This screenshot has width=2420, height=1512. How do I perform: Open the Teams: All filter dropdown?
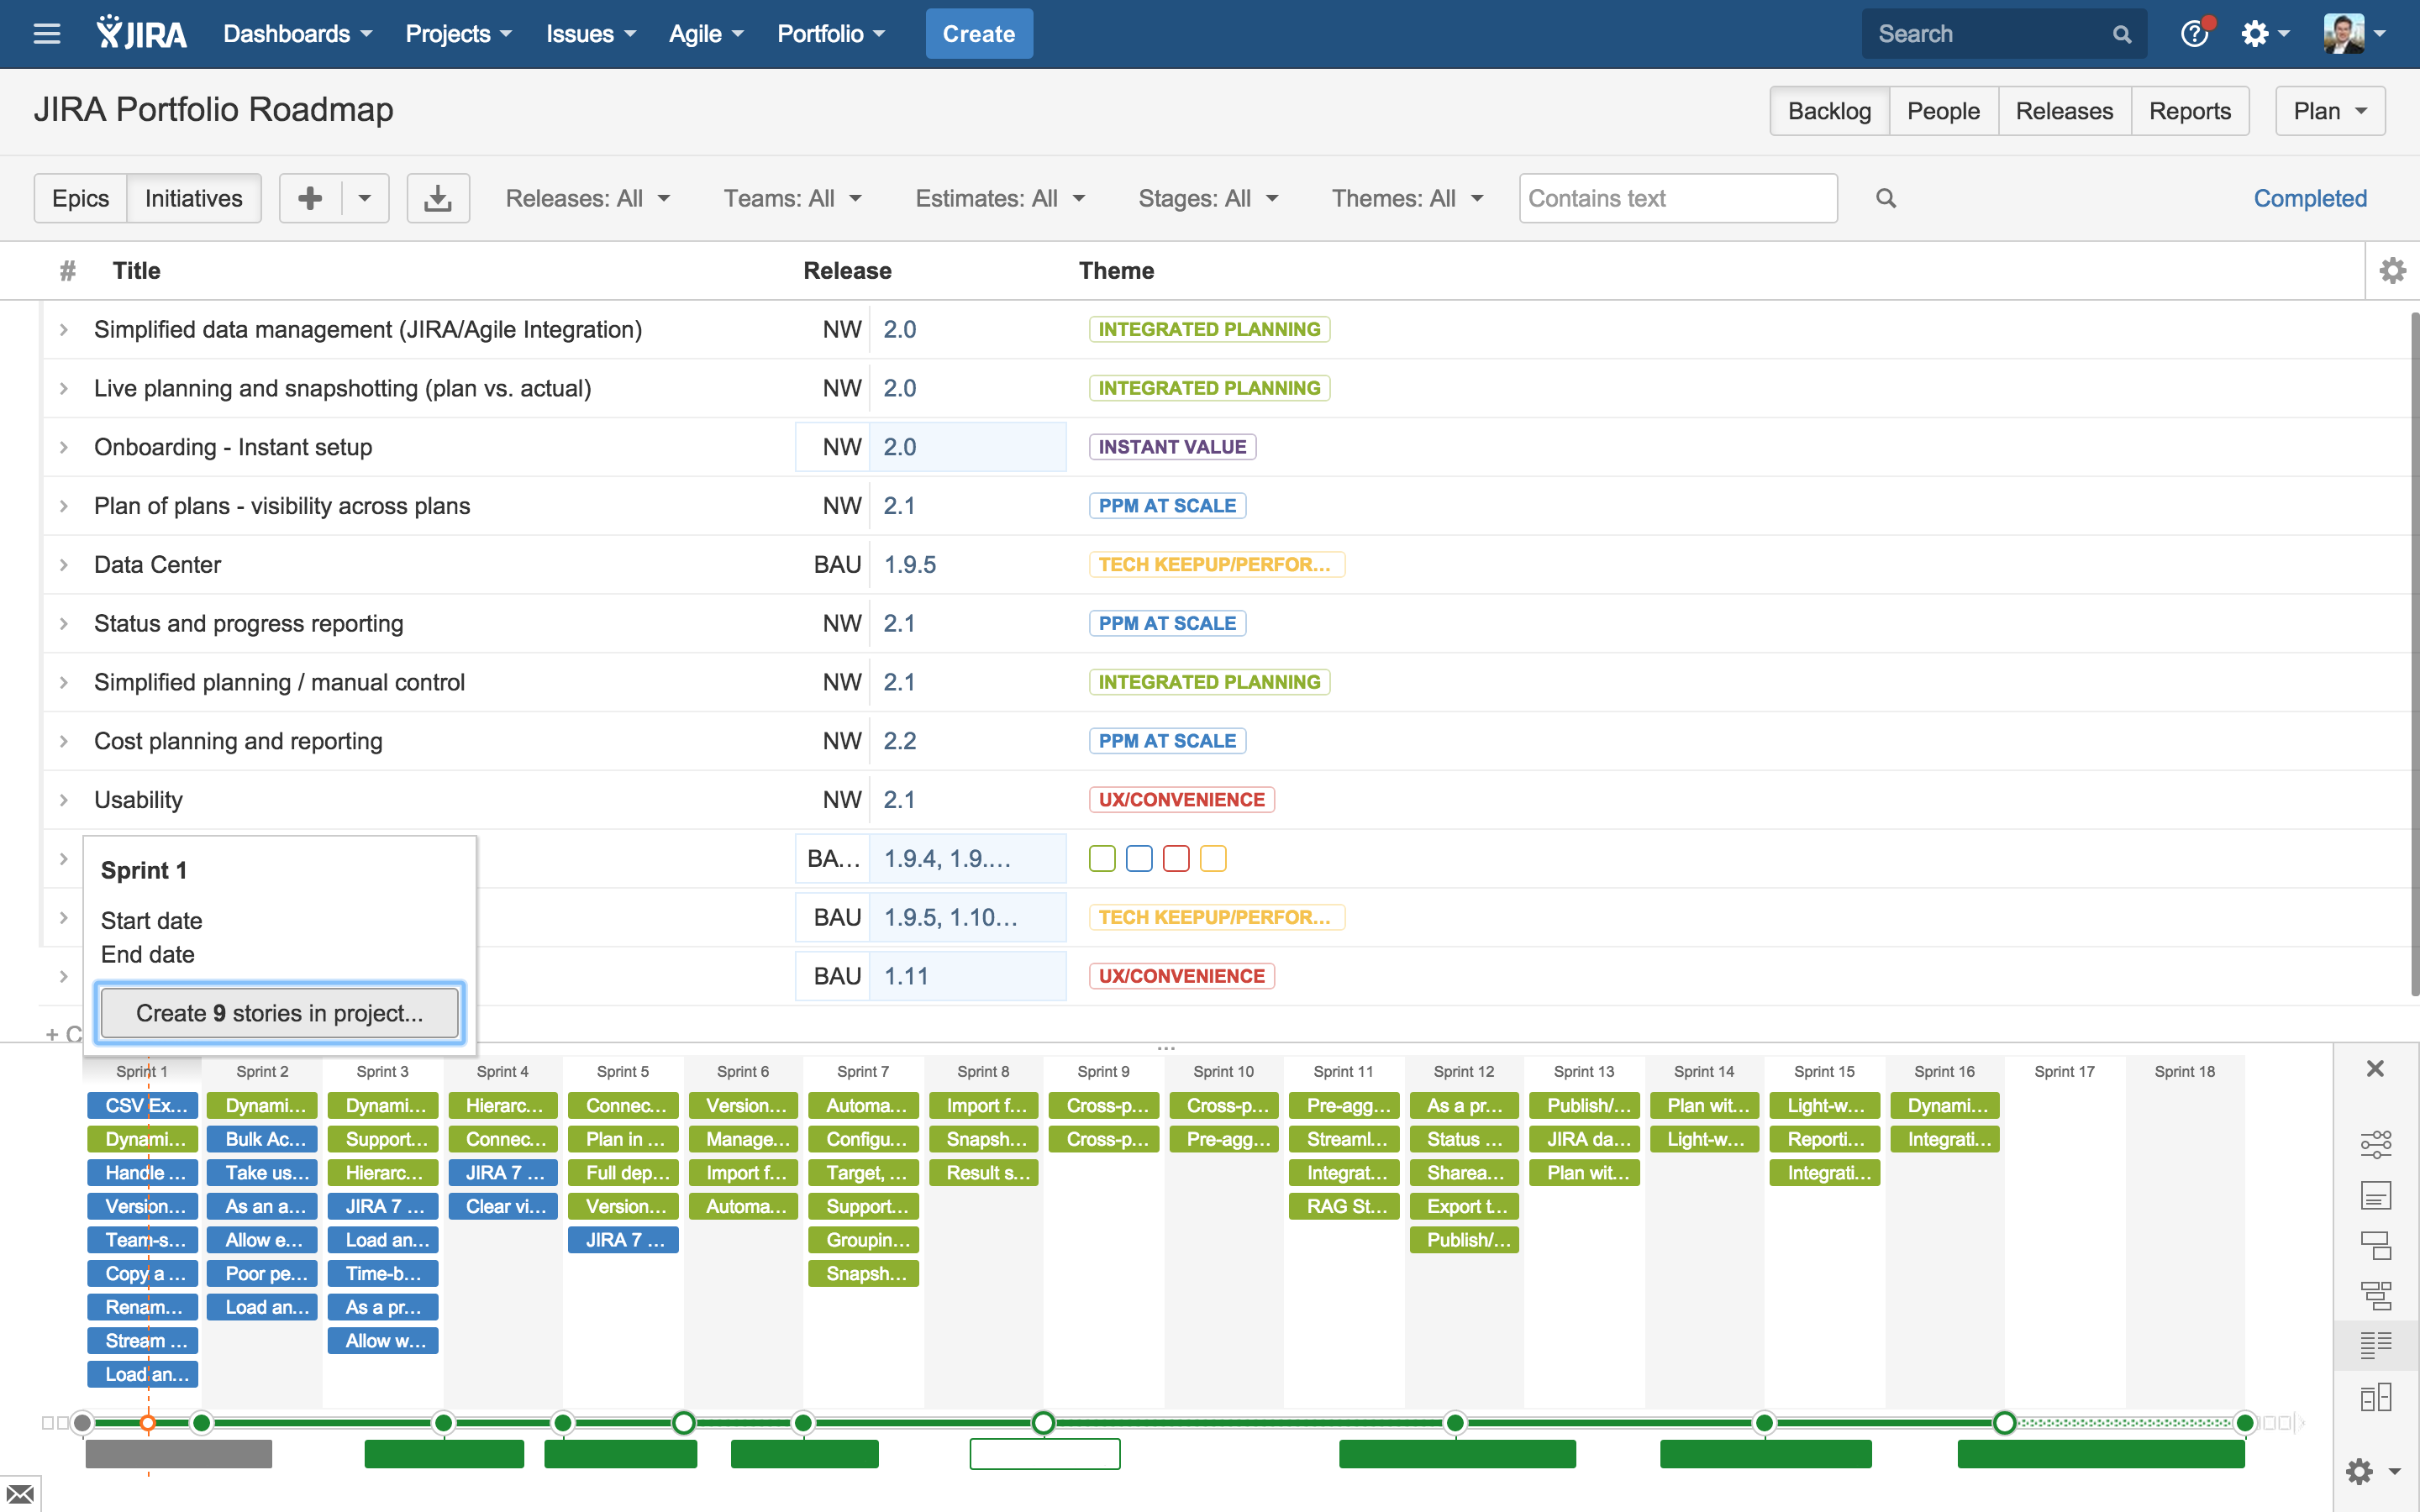coord(792,198)
